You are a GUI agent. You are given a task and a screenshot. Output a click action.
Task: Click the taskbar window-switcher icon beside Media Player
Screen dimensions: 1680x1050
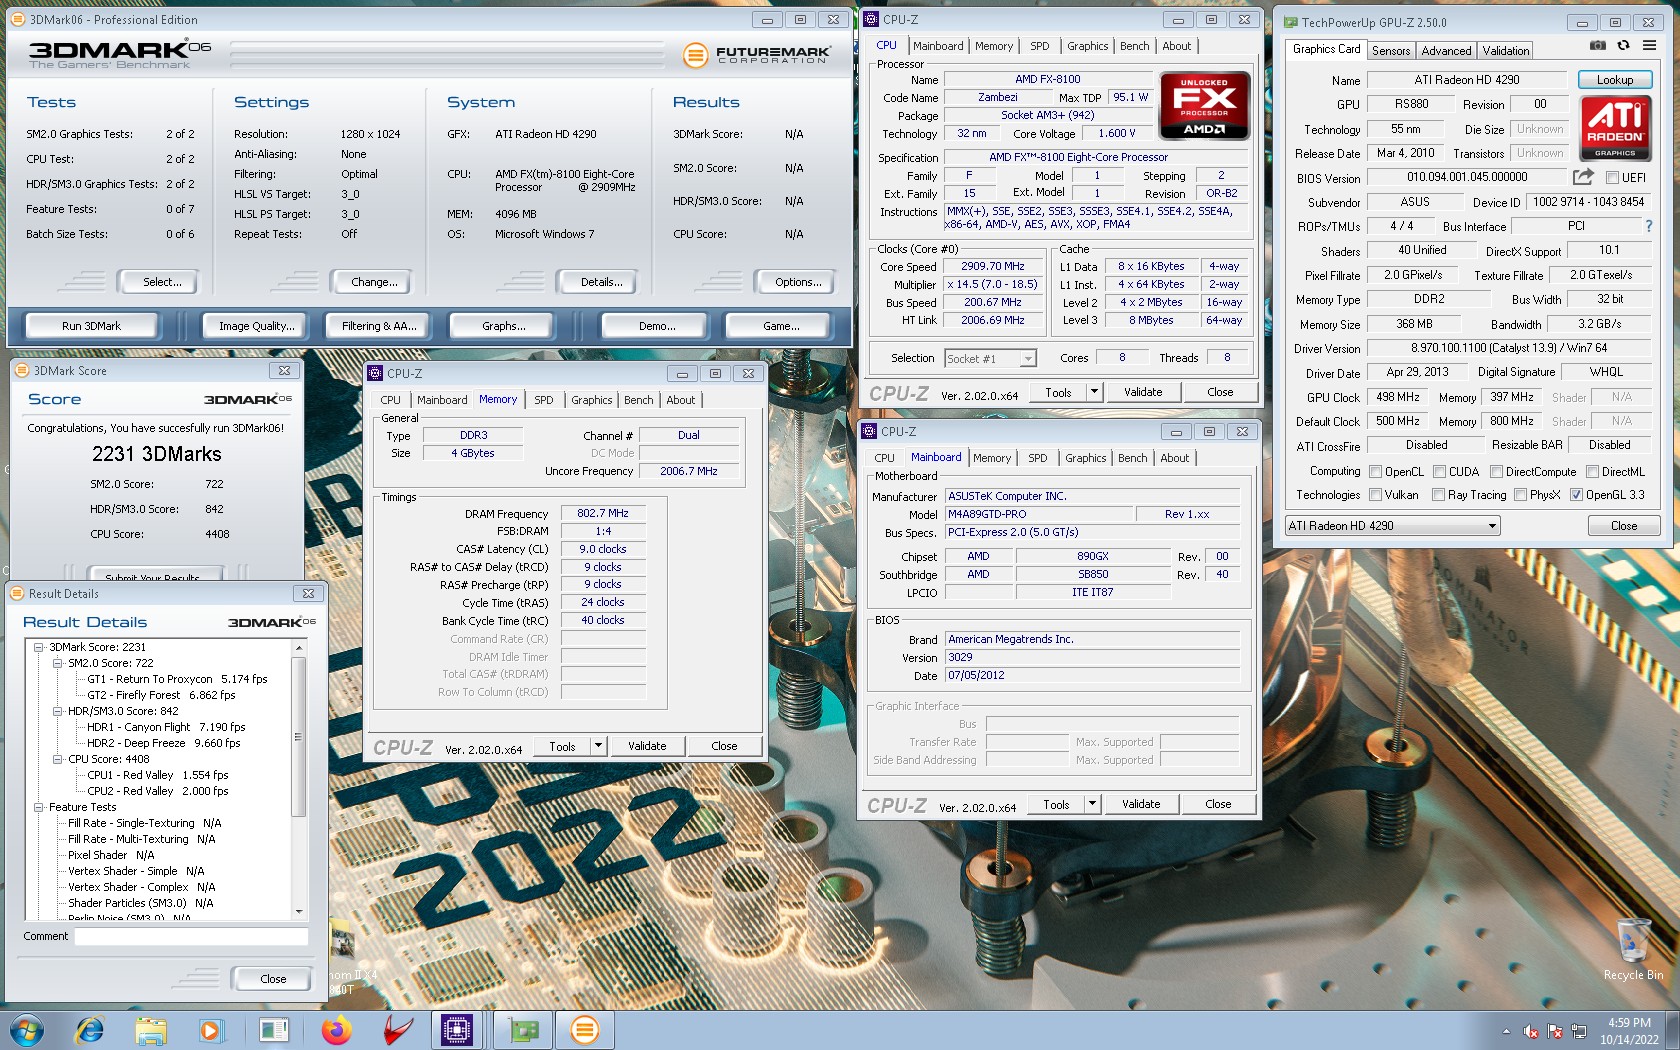(x=273, y=1030)
